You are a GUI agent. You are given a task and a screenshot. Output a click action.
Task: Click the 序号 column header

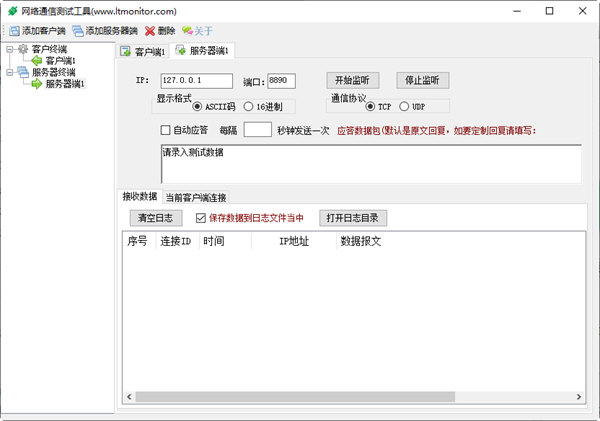pyautogui.click(x=140, y=241)
